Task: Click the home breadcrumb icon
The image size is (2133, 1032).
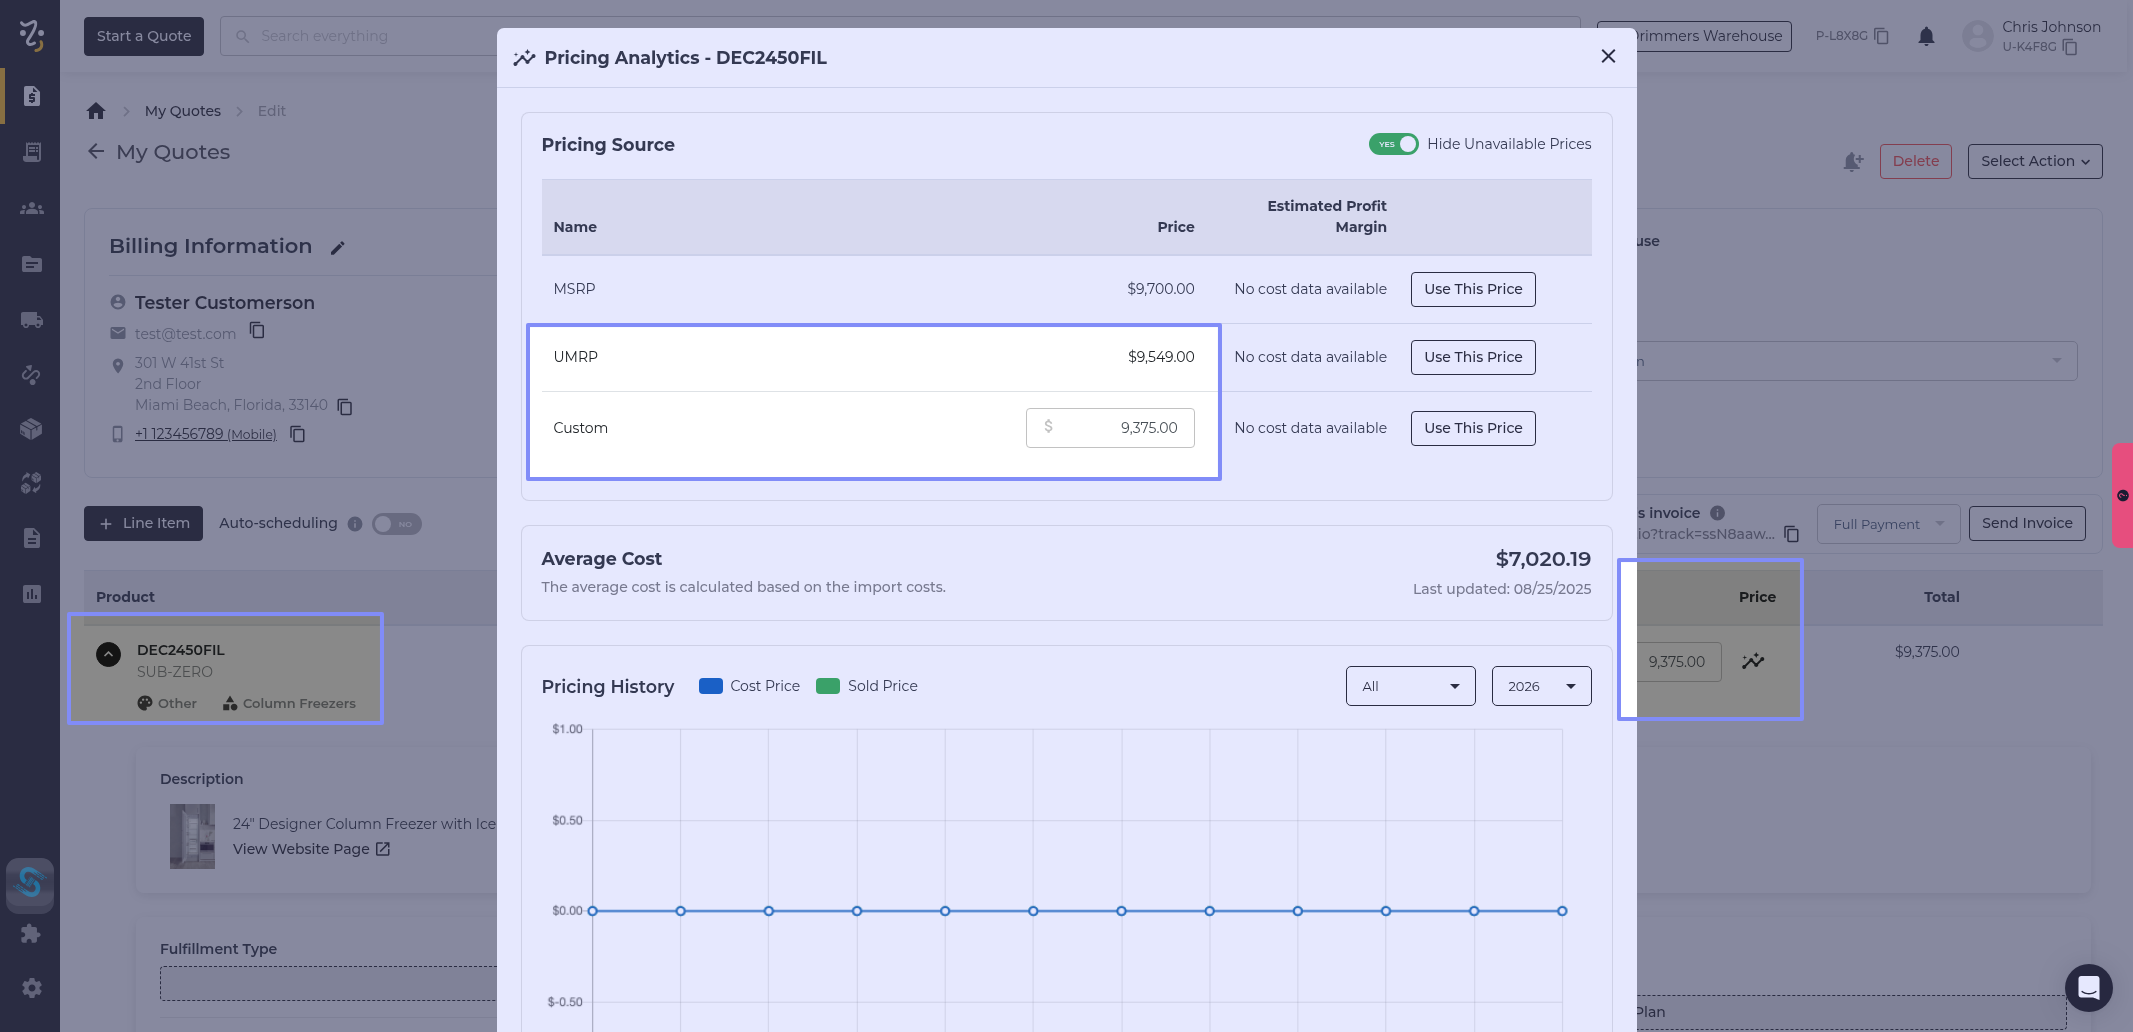Action: point(96,111)
